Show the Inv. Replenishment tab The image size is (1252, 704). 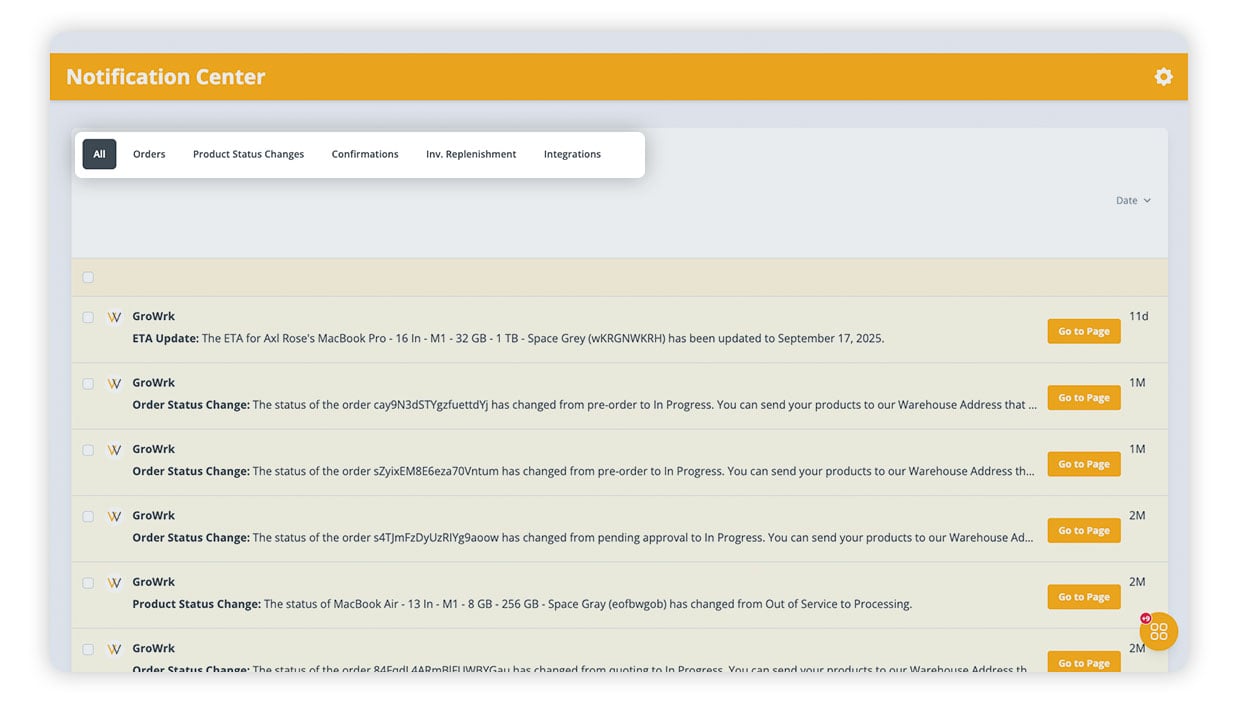click(471, 154)
